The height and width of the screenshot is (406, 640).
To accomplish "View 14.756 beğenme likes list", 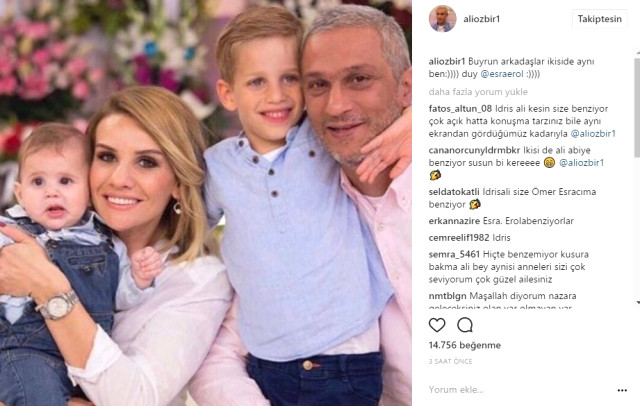I will pos(464,345).
